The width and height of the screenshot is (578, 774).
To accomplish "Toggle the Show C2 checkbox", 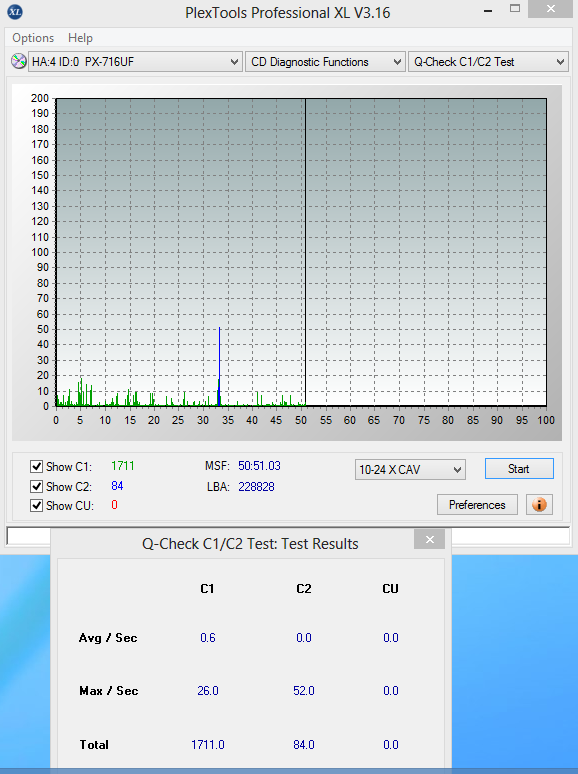I will tap(37, 487).
